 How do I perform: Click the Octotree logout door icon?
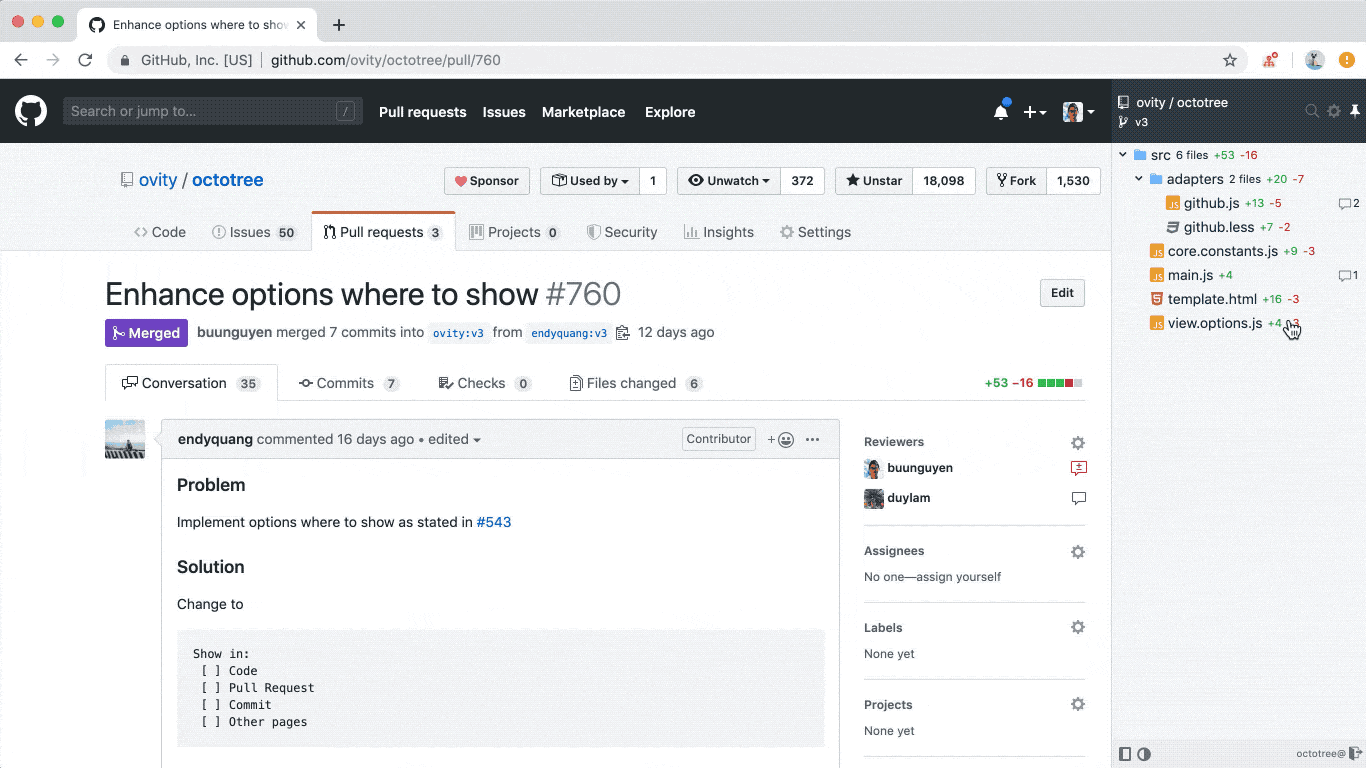pyautogui.click(x=1356, y=753)
